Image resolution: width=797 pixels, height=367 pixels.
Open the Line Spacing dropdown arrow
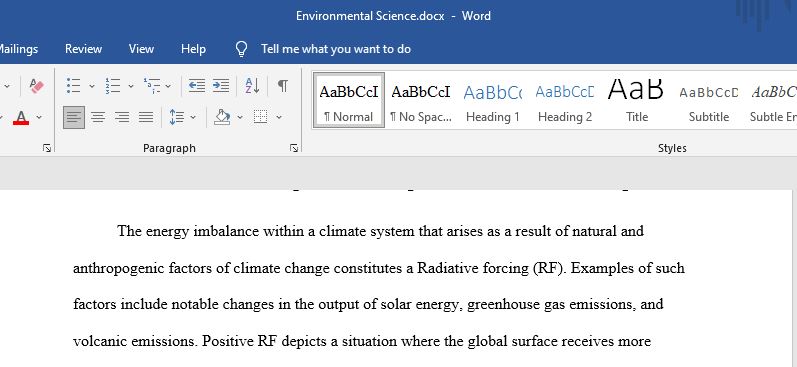(x=193, y=117)
